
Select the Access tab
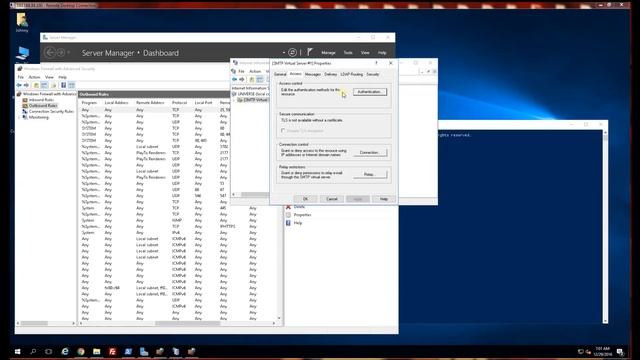point(296,74)
